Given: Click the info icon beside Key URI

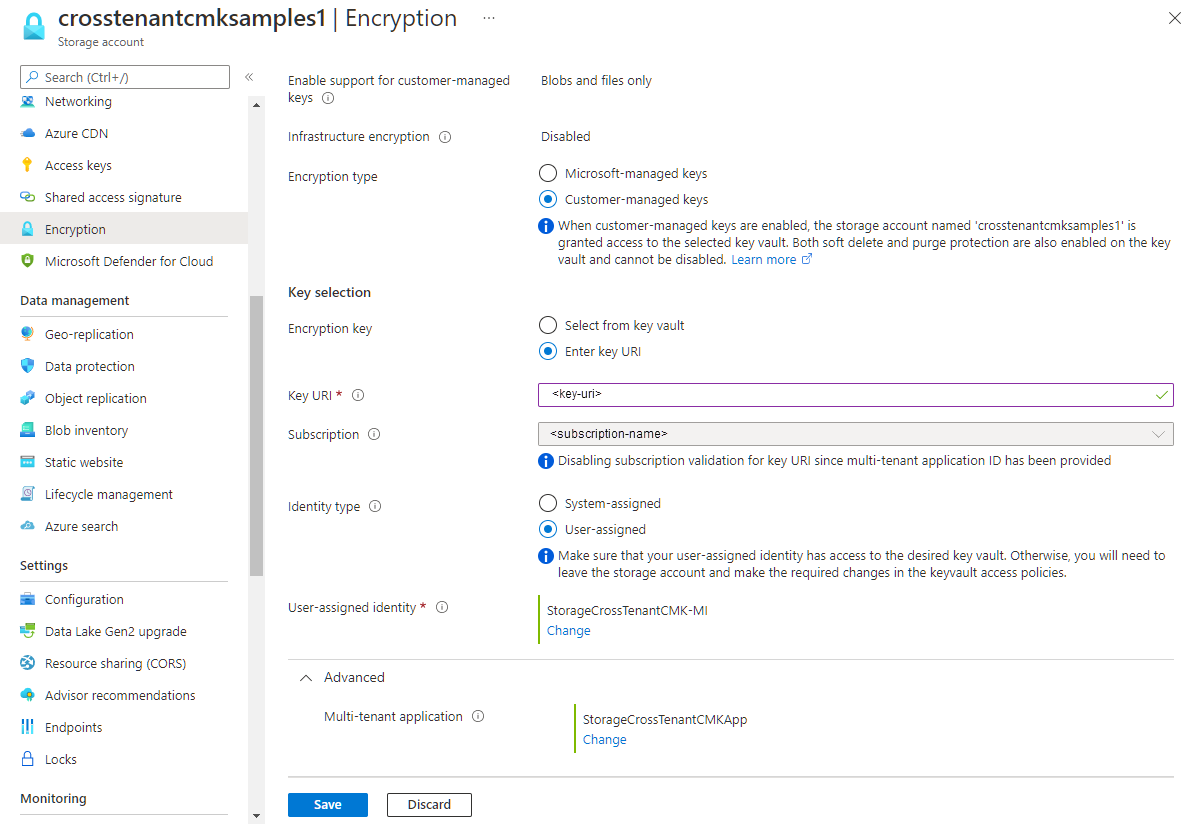Looking at the screenshot, I should click(x=358, y=395).
